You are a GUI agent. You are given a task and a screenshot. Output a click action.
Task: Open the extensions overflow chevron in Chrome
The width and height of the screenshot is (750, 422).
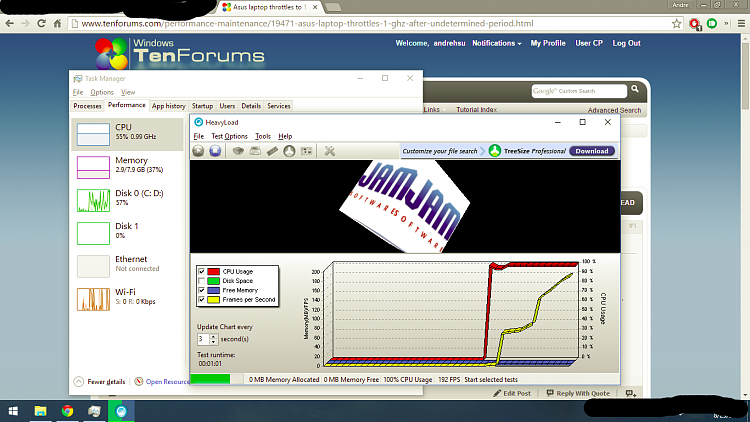point(726,23)
